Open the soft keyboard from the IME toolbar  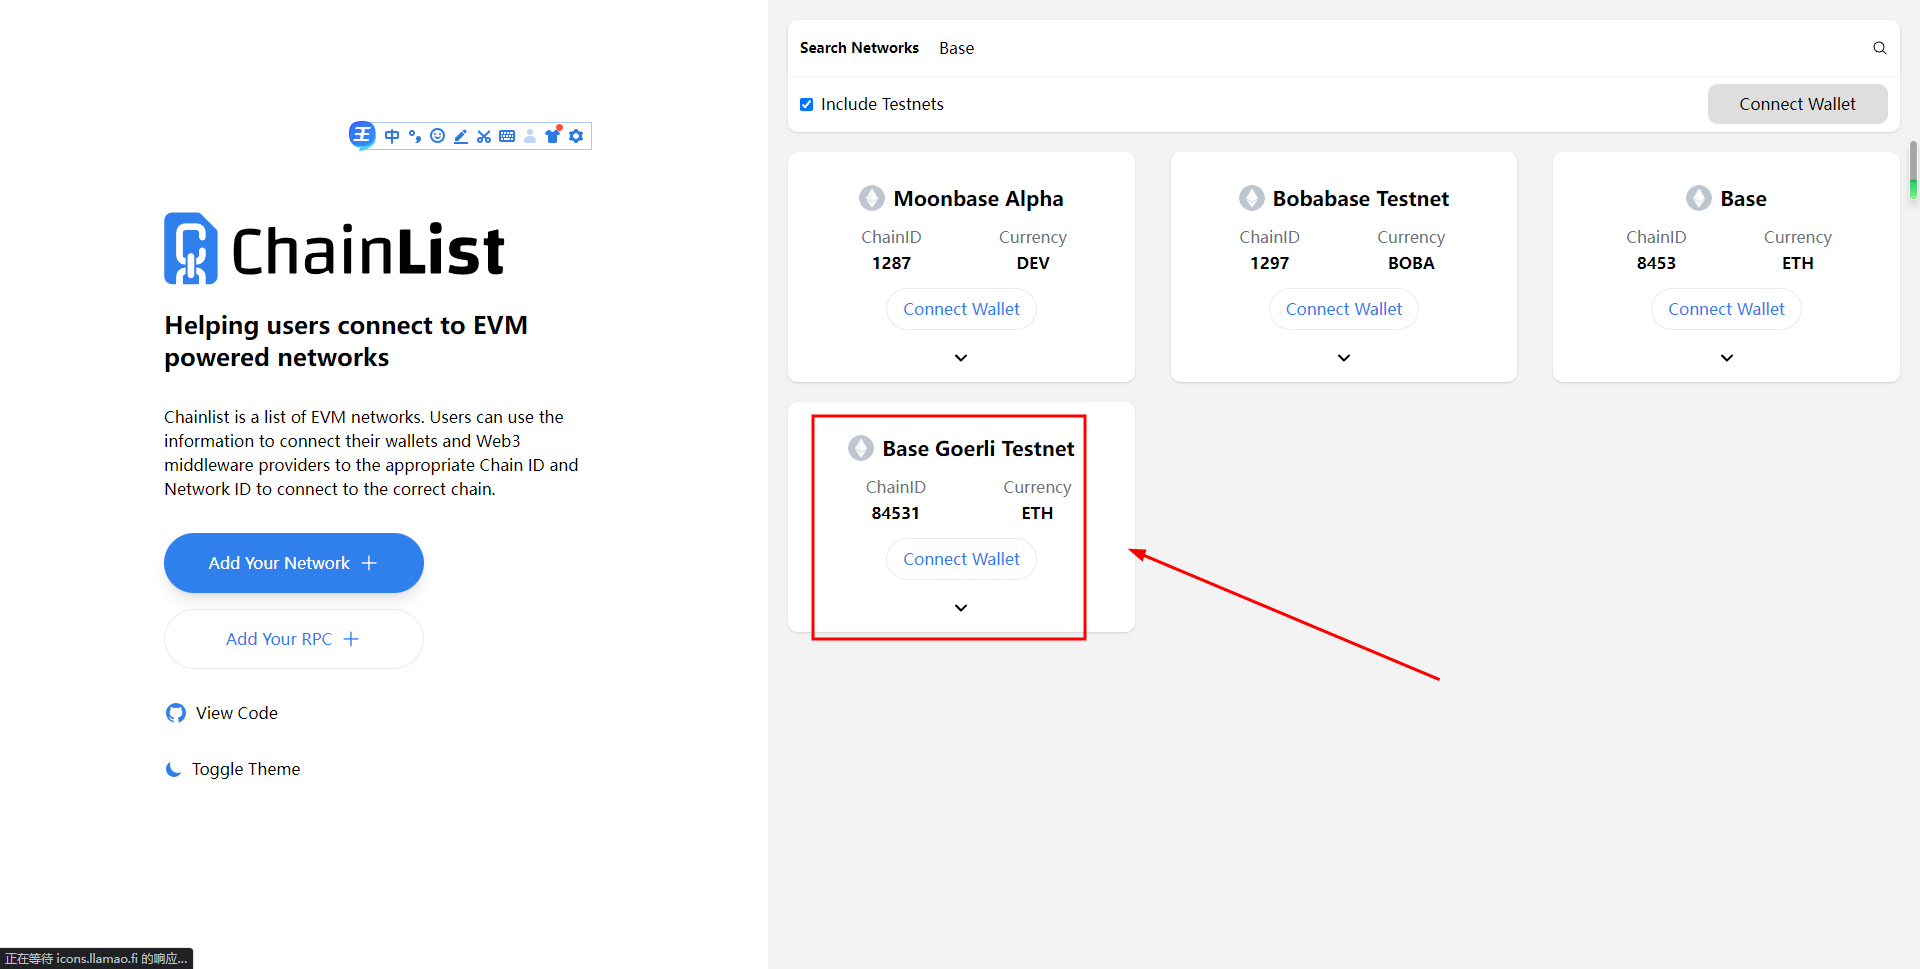(x=507, y=136)
